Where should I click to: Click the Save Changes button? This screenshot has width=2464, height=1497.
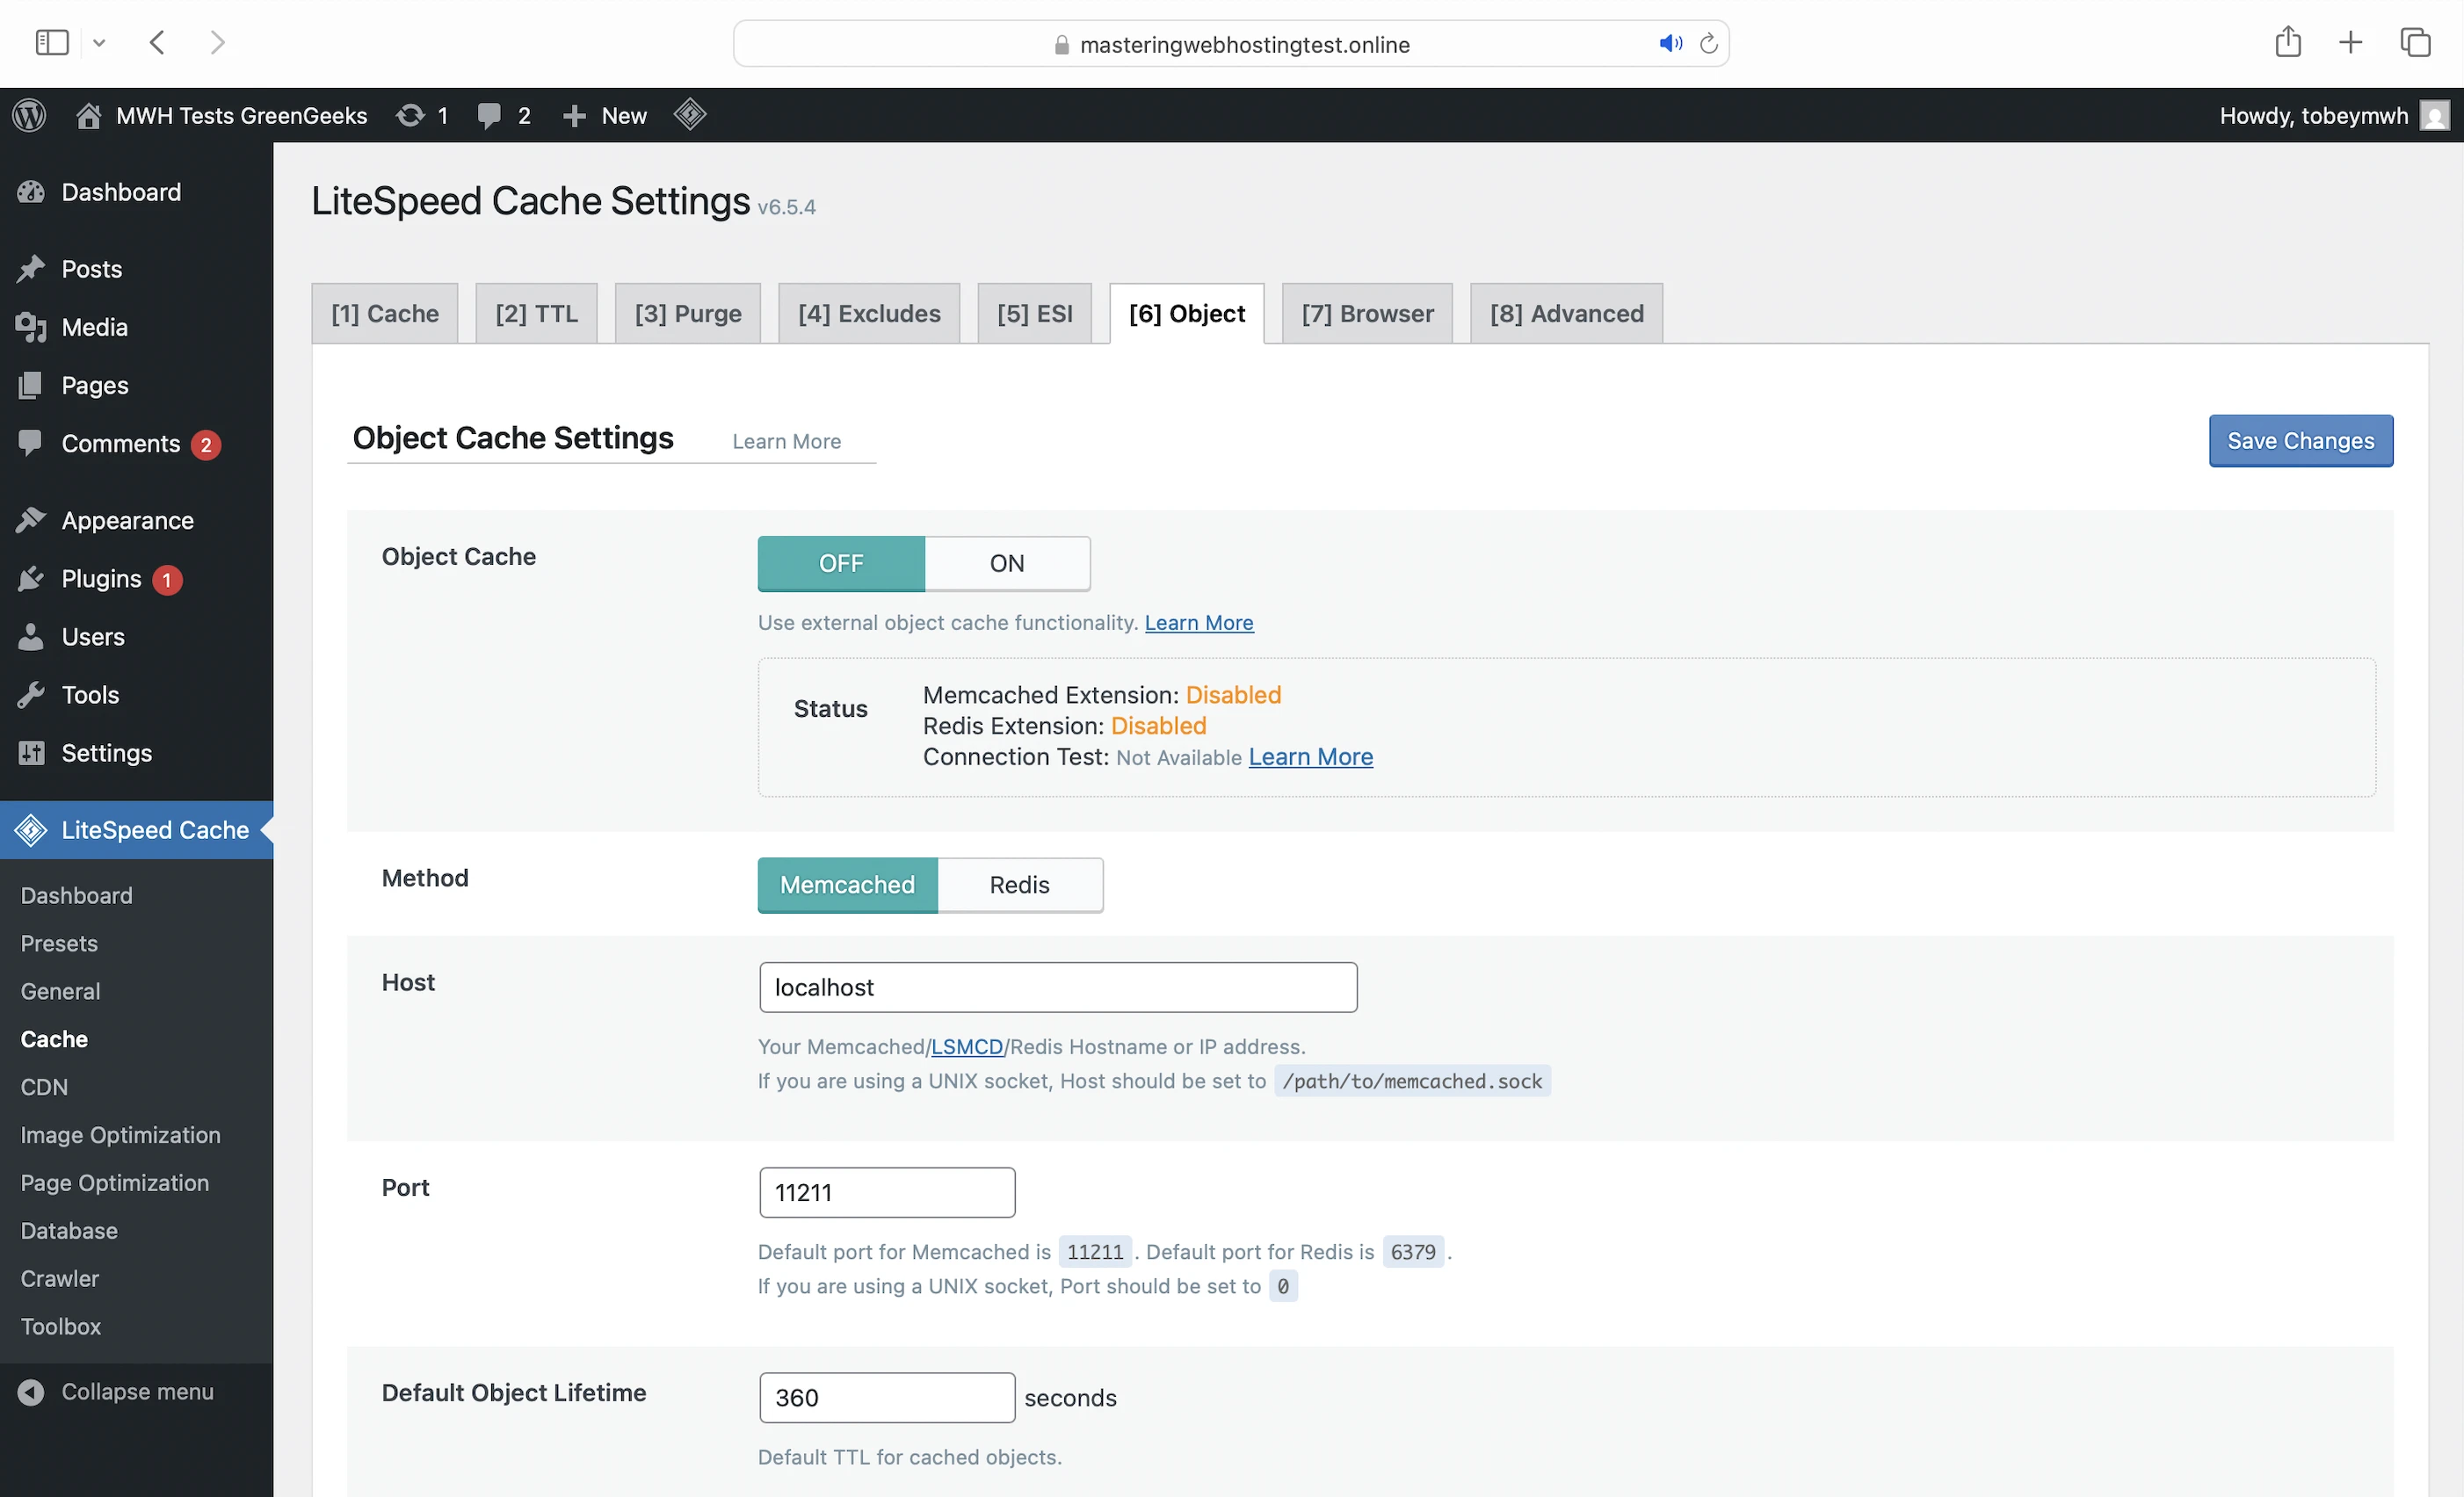(x=2300, y=441)
